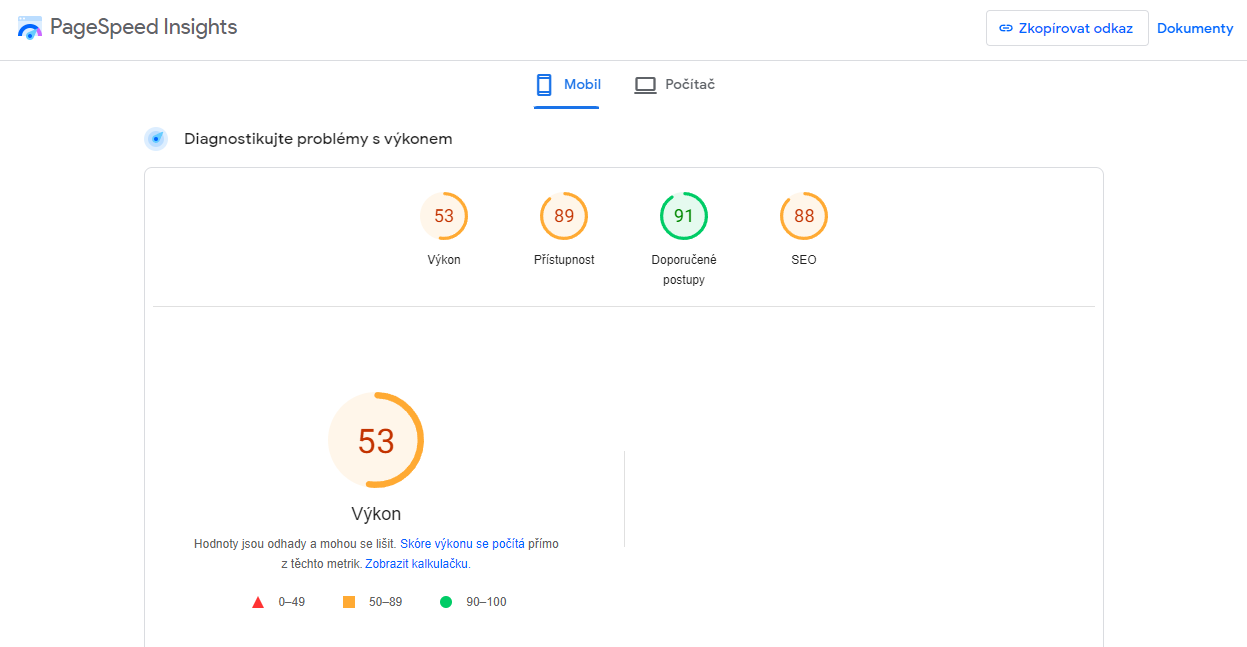Click the link chain icon in copy button
Screen dimensions: 1247x647
(1006, 28)
